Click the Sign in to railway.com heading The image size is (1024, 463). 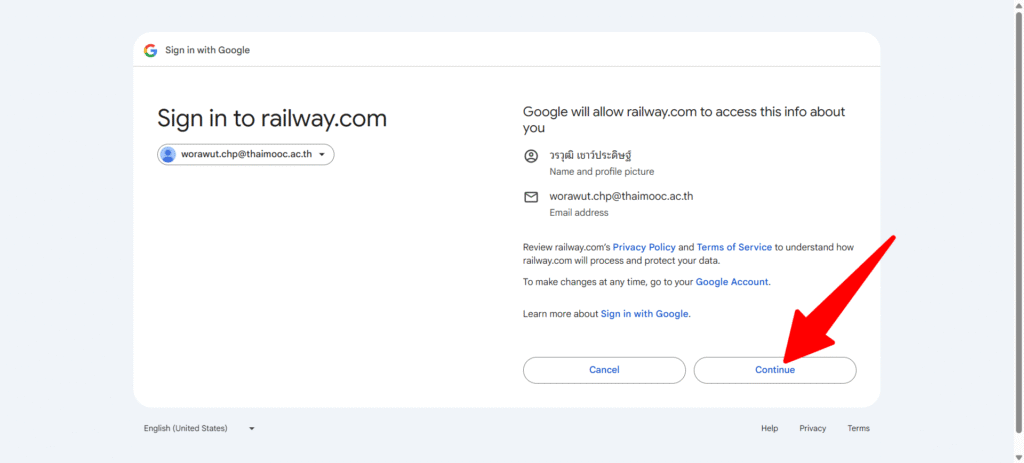tap(272, 119)
